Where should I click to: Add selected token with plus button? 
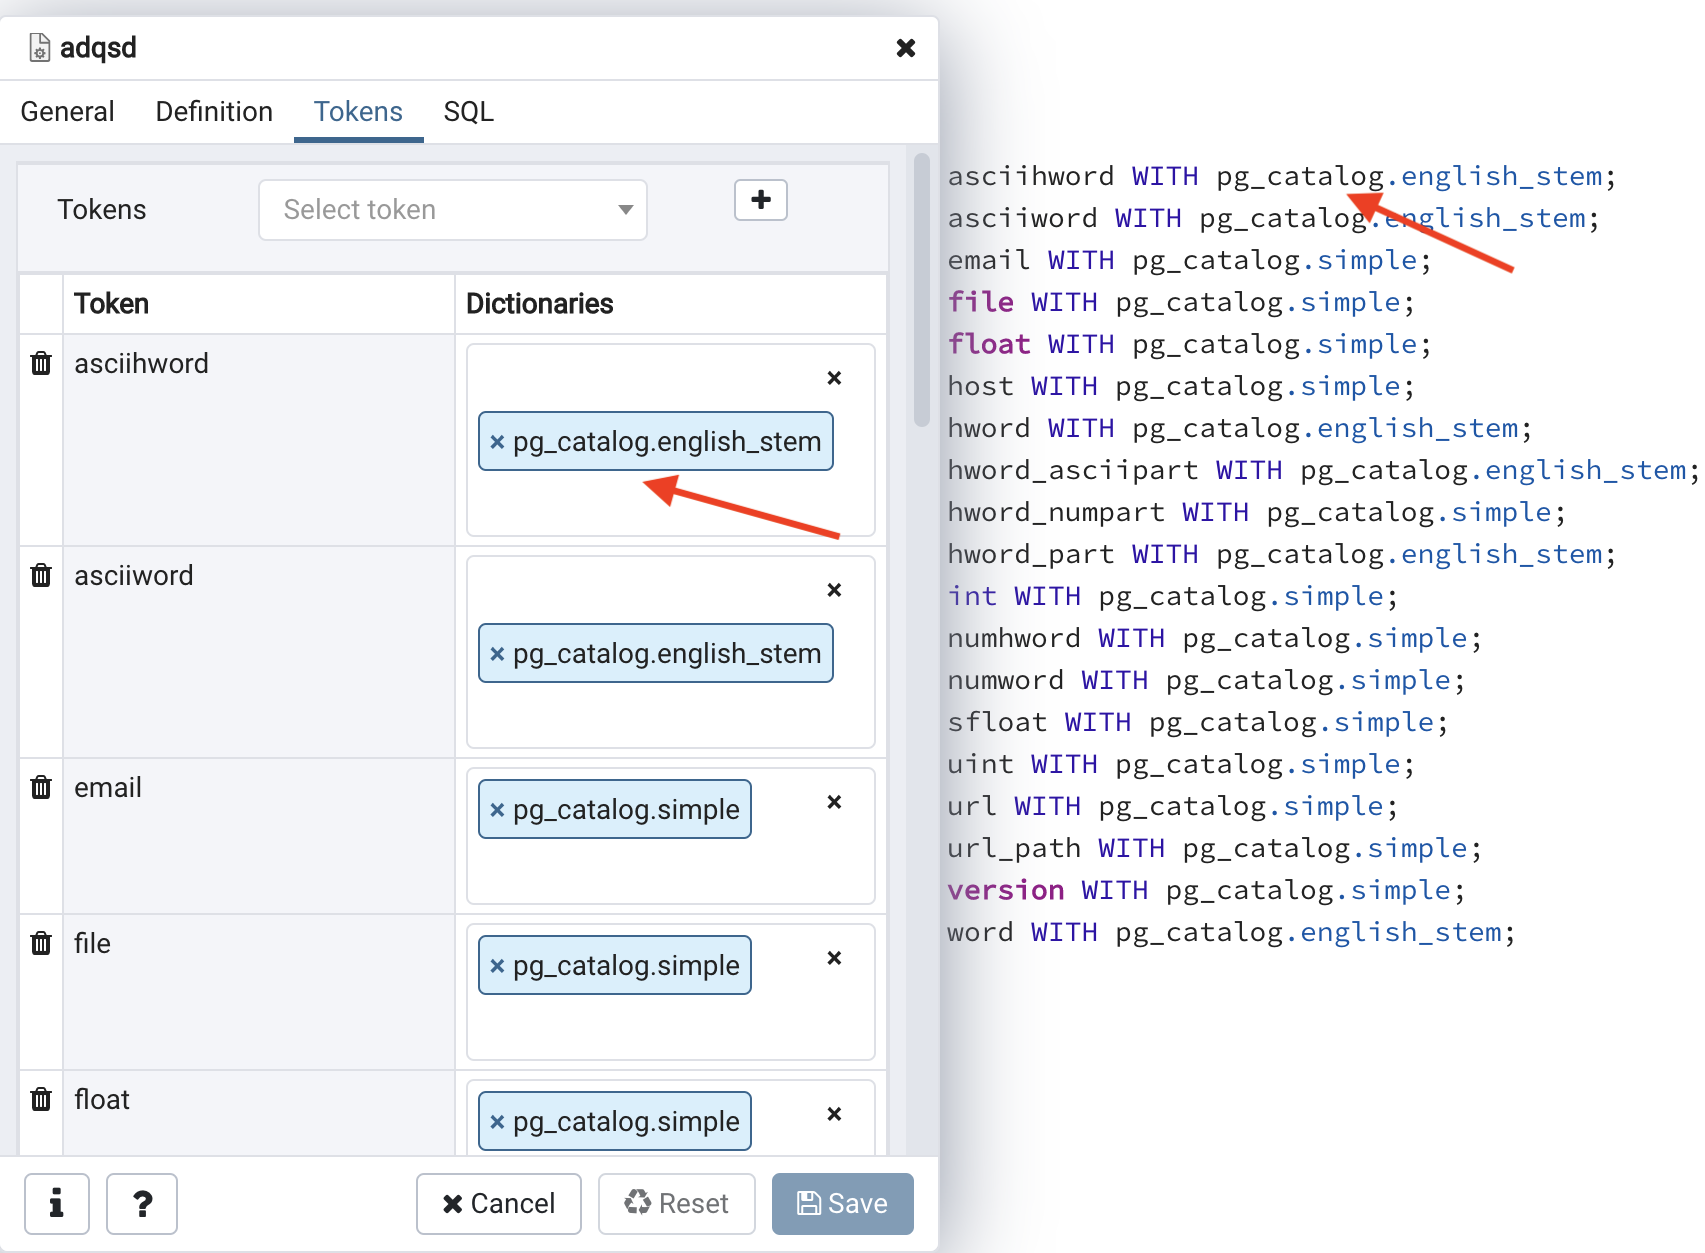pyautogui.click(x=760, y=200)
